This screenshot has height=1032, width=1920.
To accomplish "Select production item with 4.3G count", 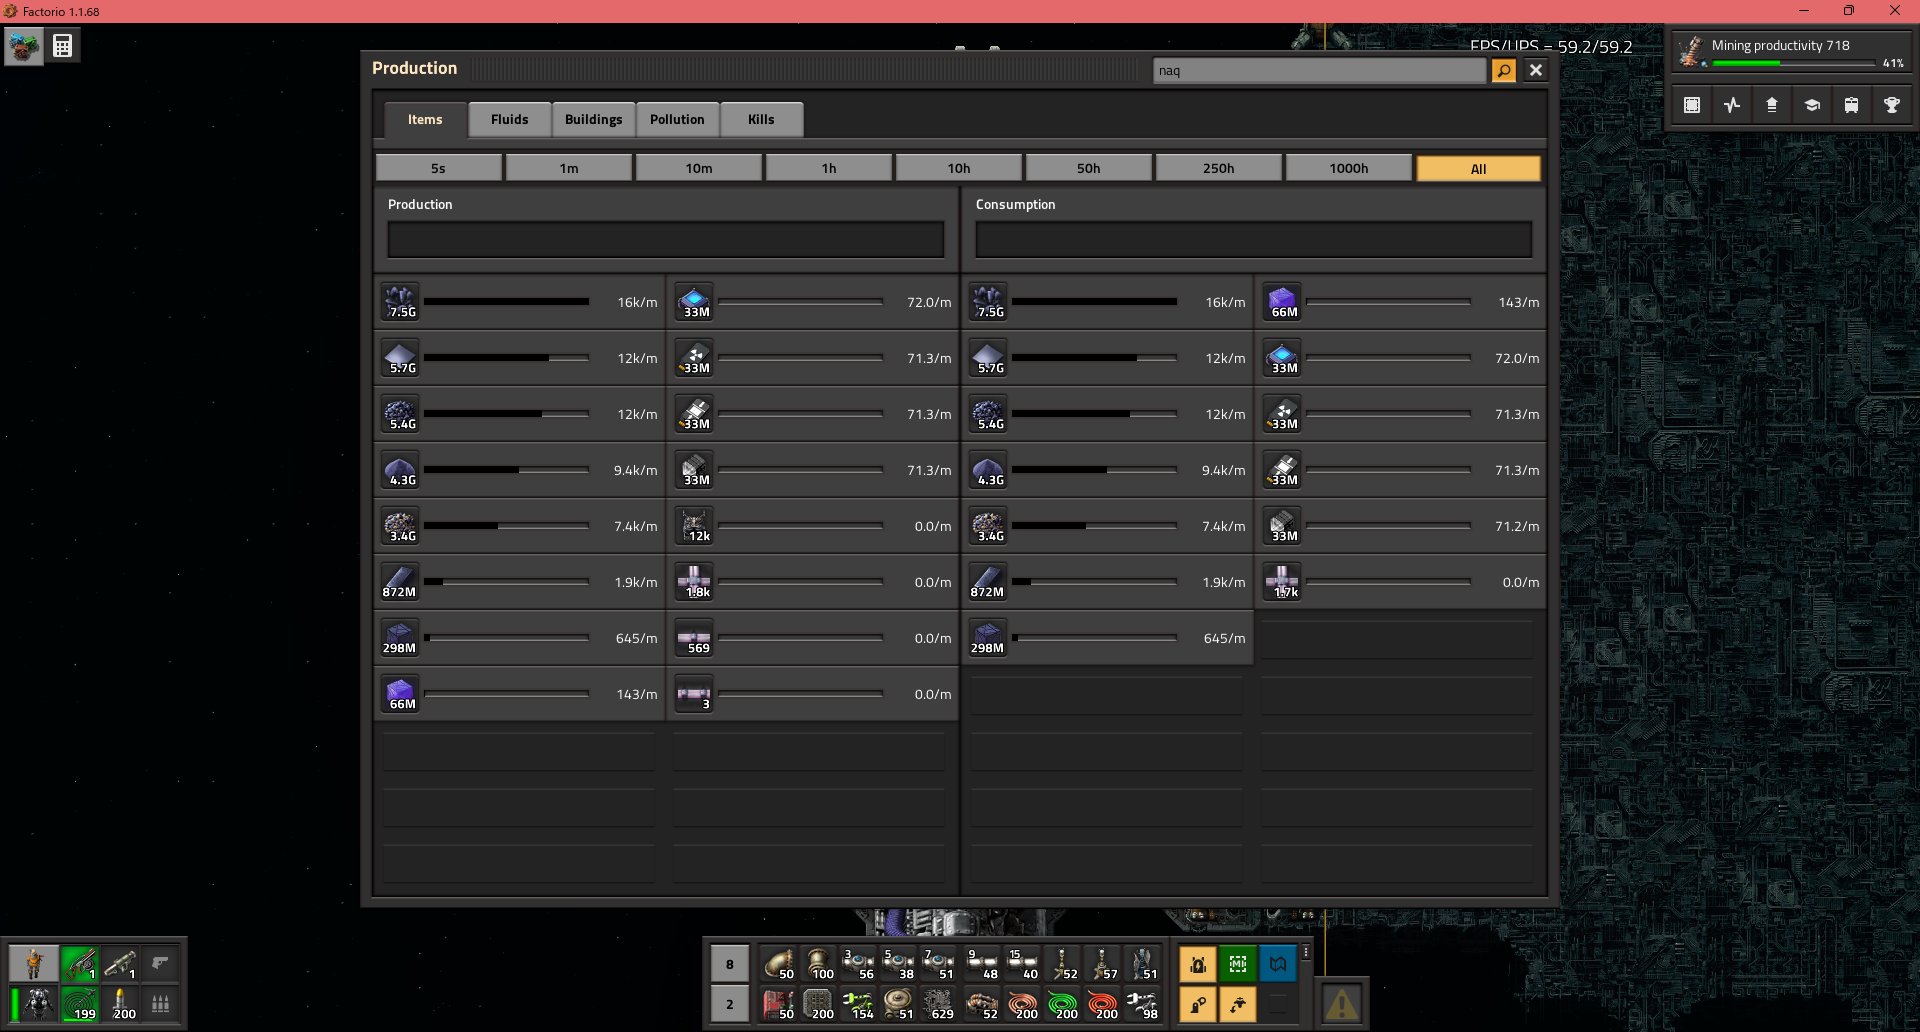I will pyautogui.click(x=400, y=470).
